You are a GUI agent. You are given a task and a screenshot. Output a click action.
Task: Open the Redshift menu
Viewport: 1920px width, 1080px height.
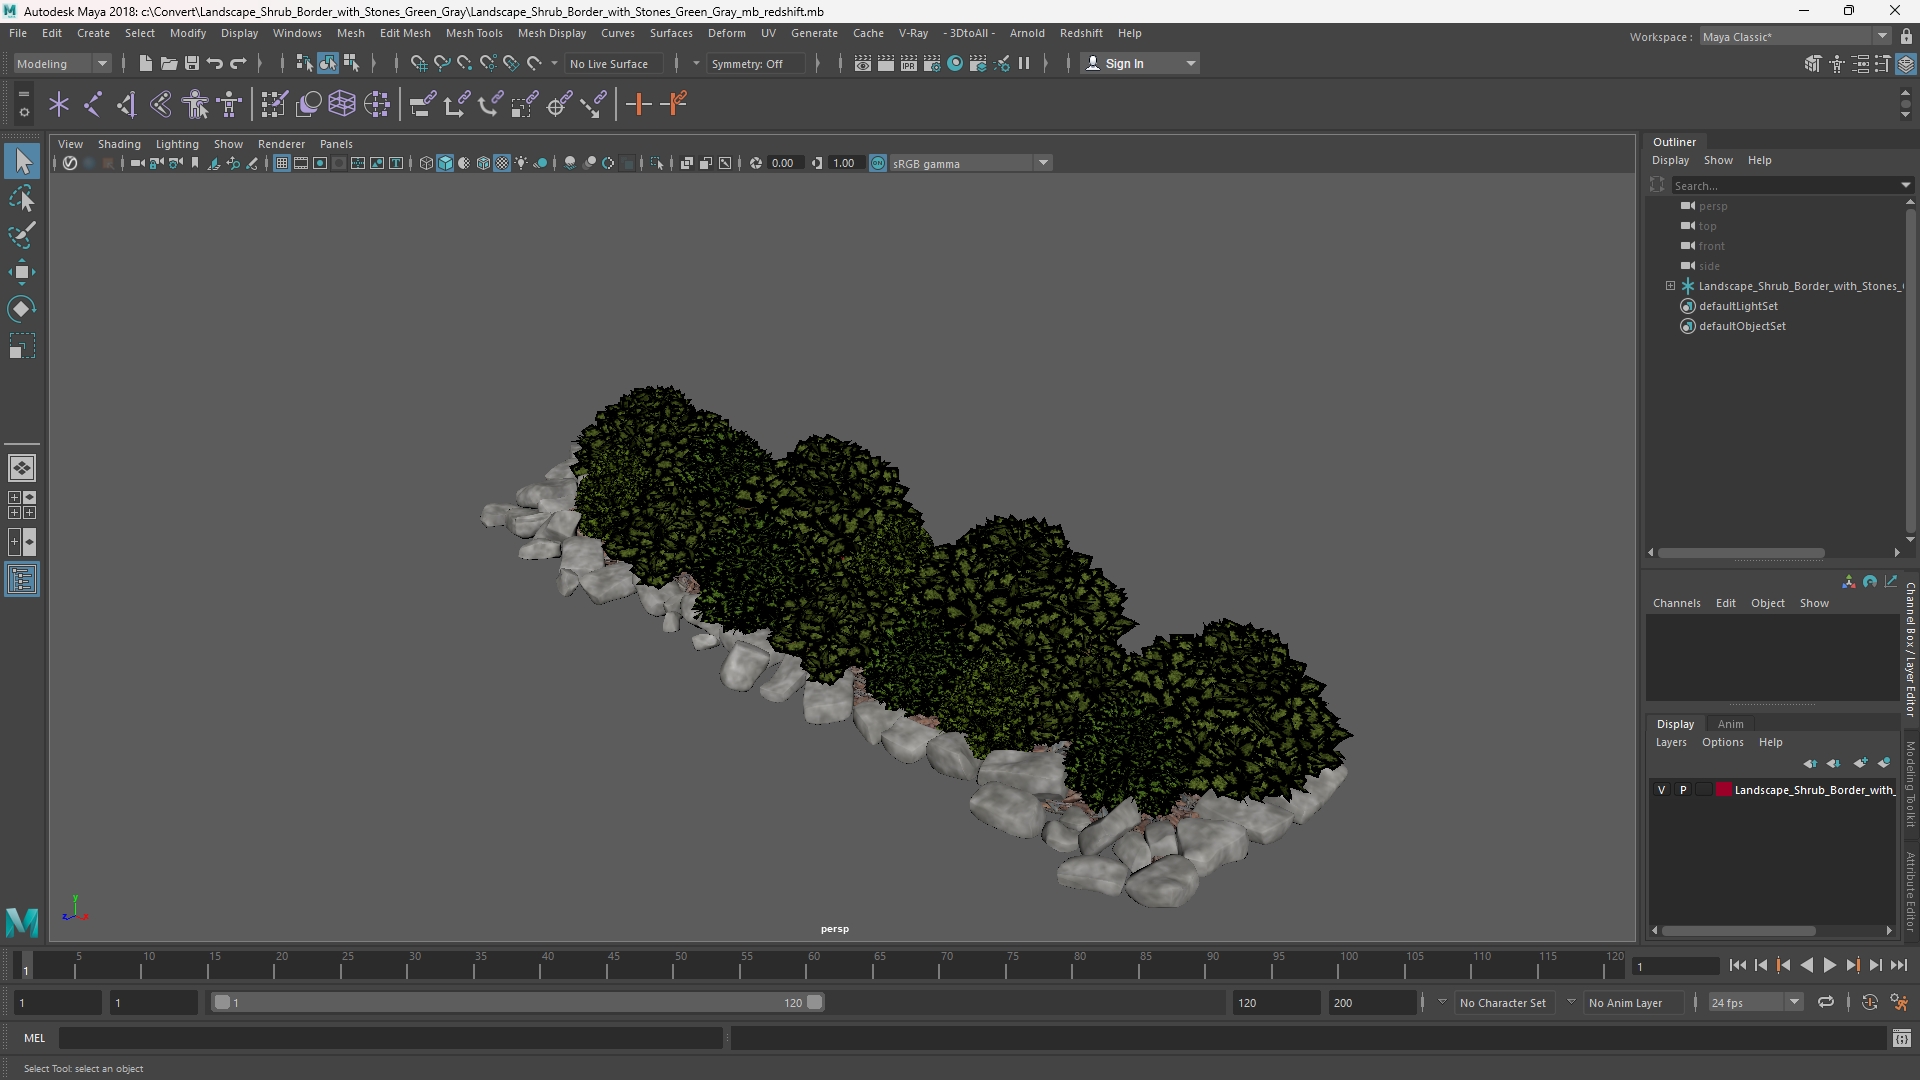[x=1081, y=33]
